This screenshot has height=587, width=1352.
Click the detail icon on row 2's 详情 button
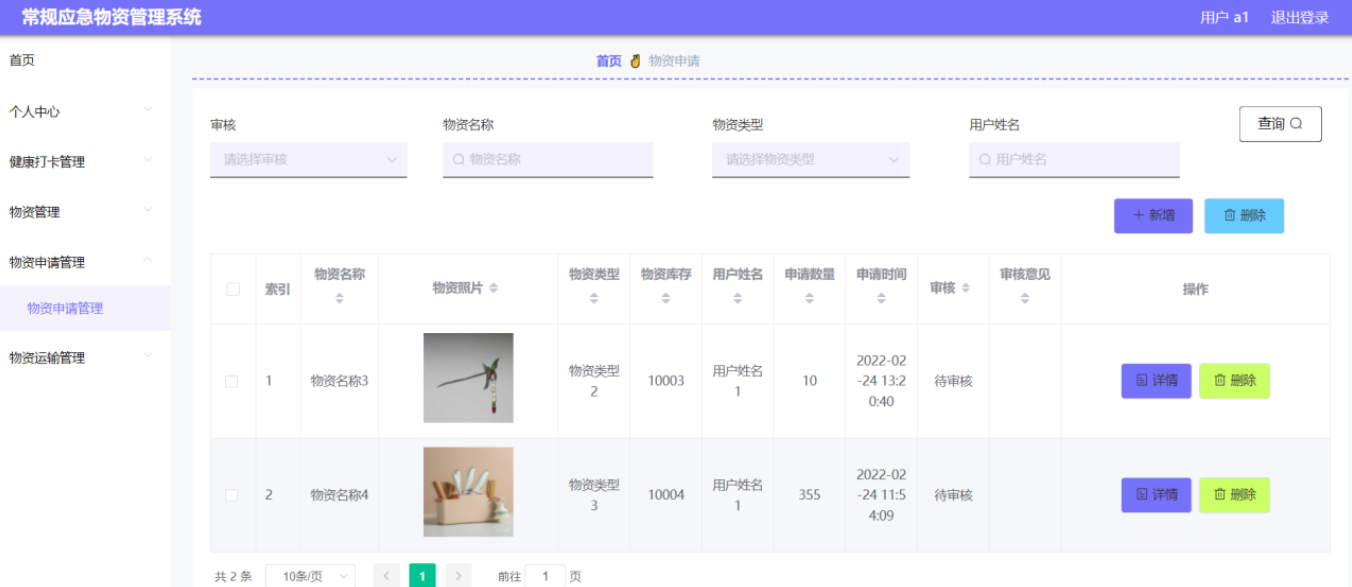[x=1143, y=493]
